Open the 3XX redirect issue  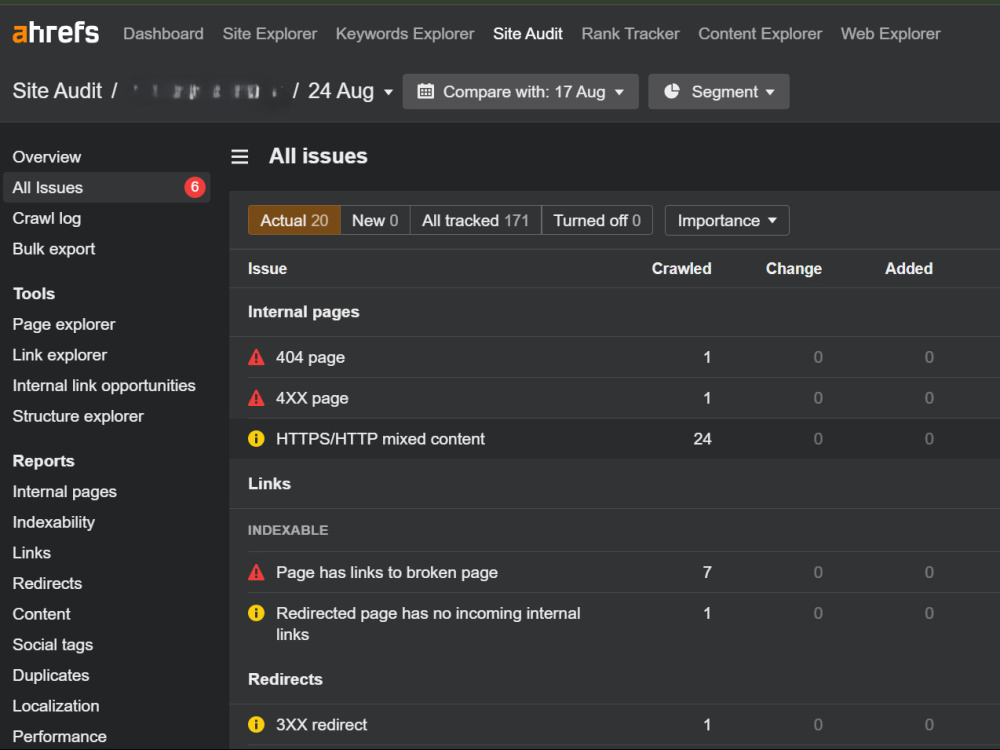[321, 724]
